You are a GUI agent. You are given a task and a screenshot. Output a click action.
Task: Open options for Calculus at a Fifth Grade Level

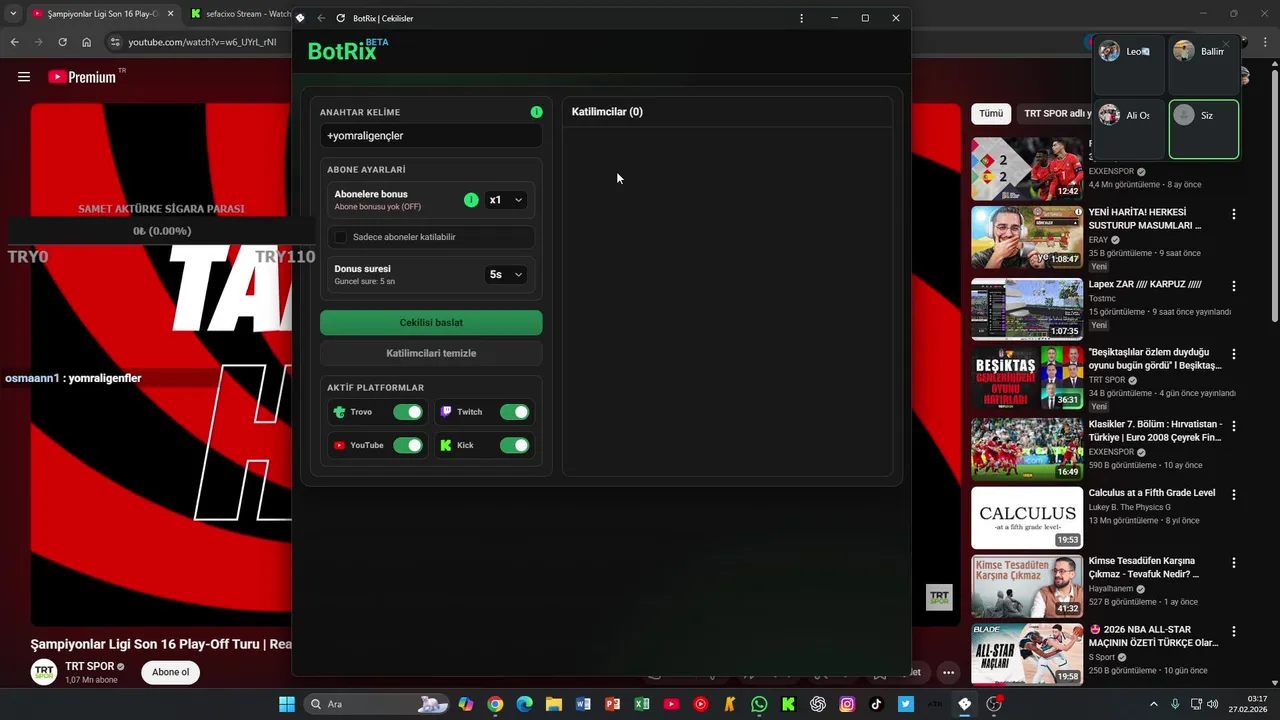click(1234, 495)
